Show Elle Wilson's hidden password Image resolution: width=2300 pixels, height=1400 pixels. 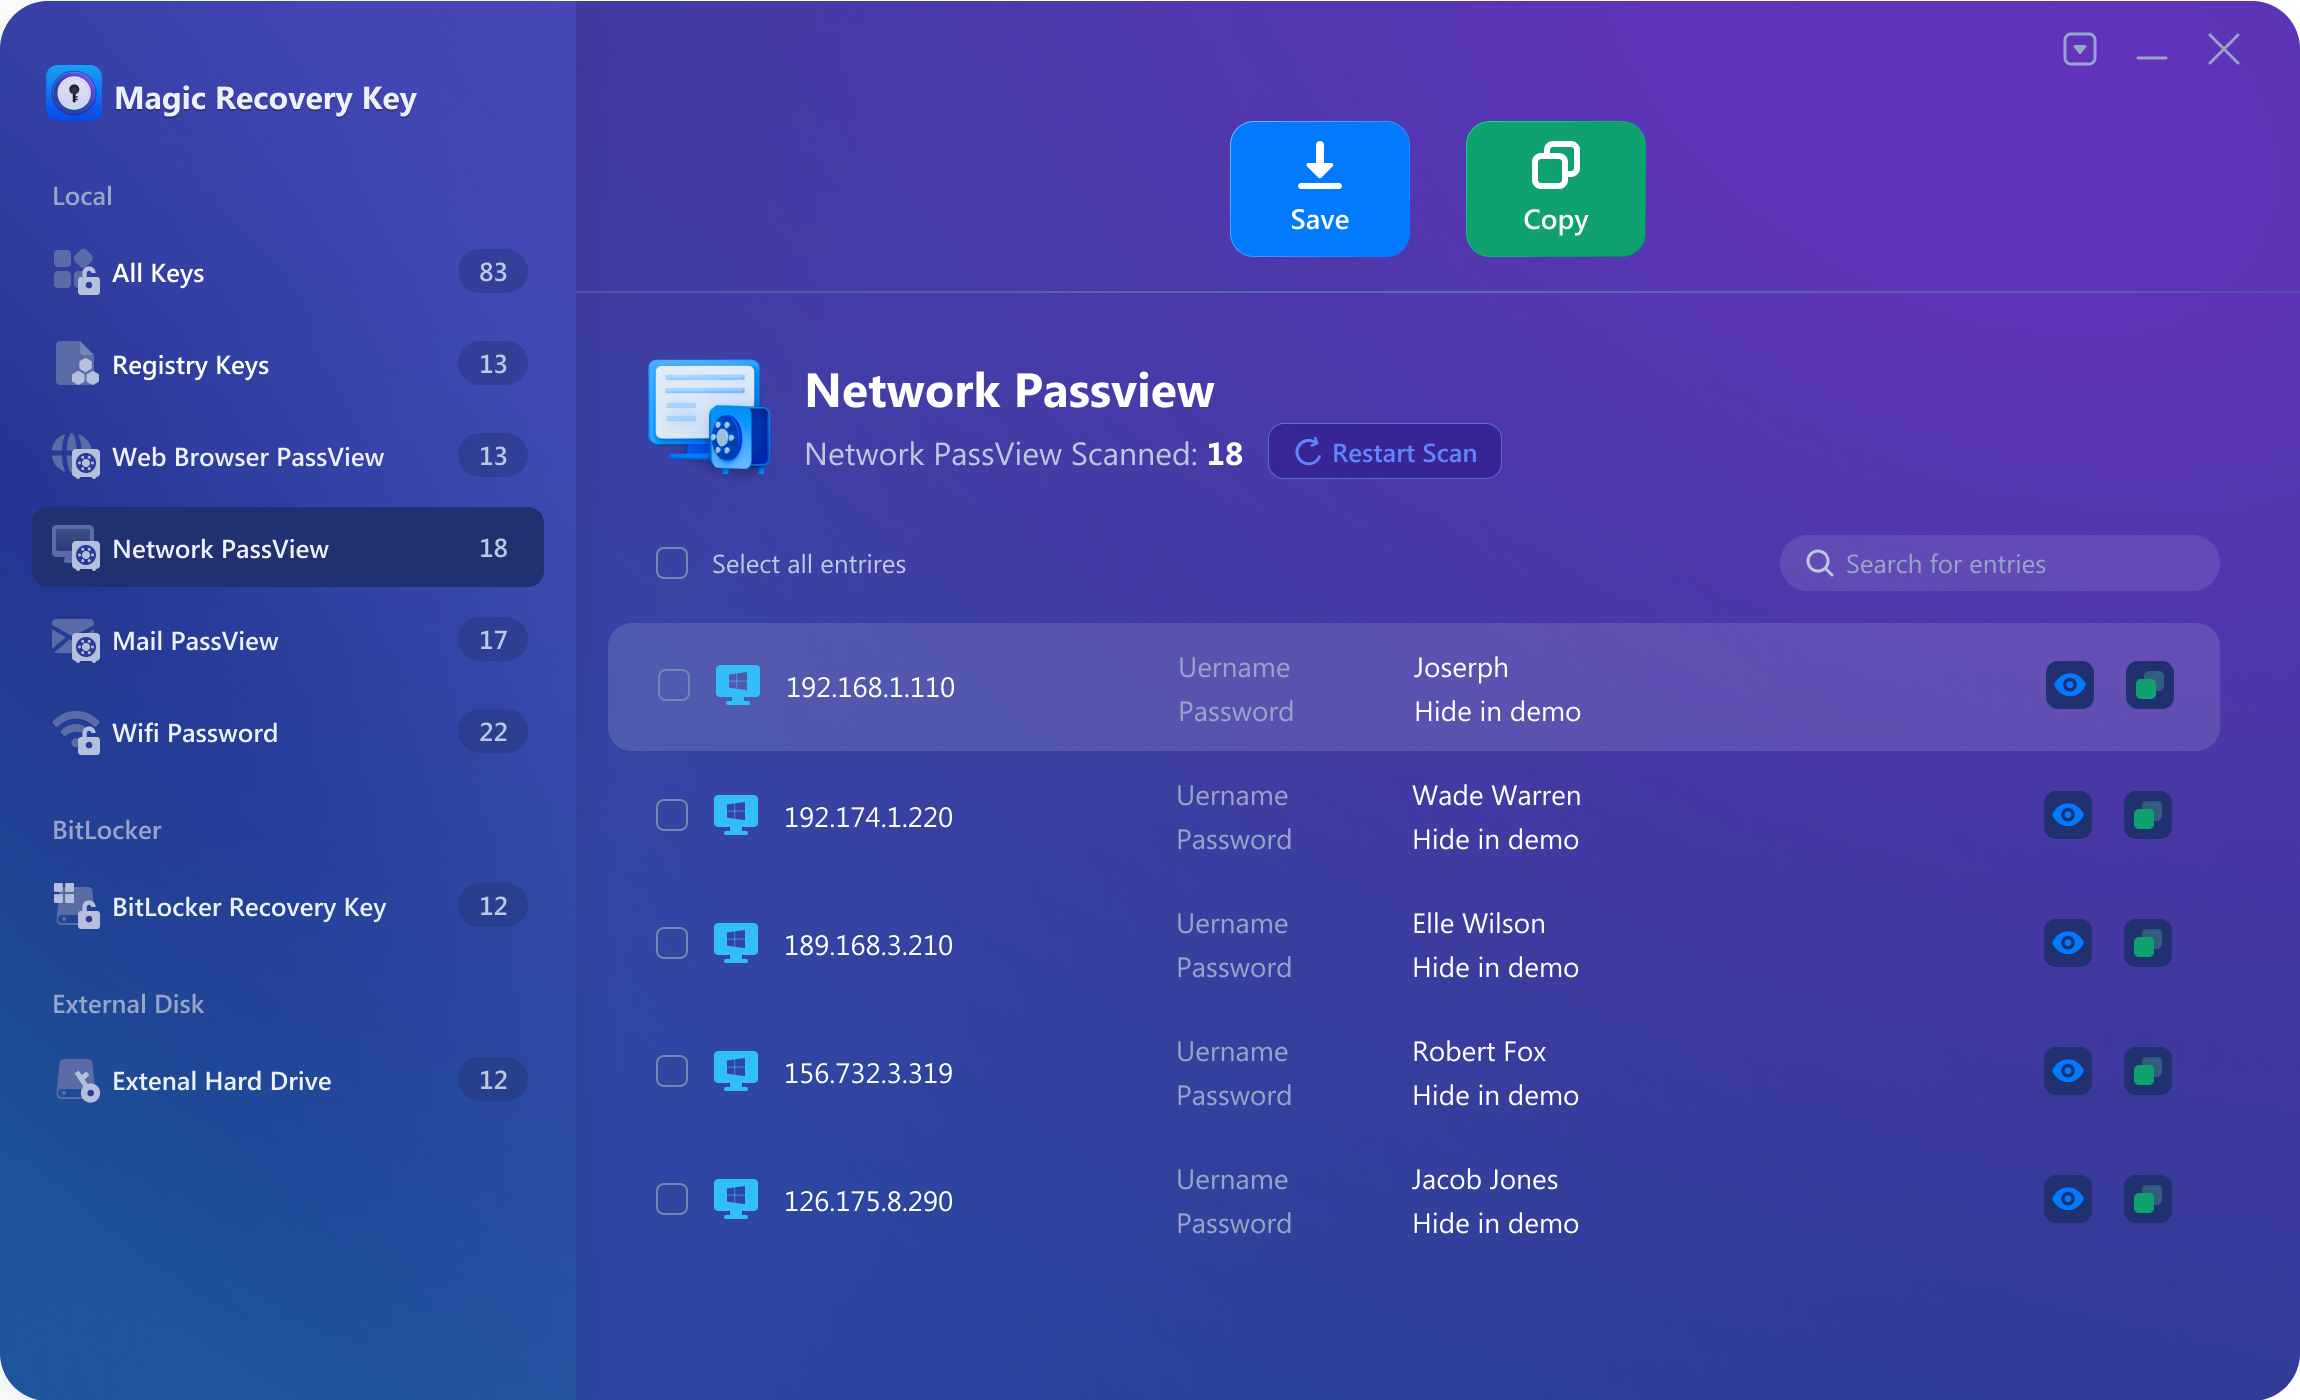coord(2069,943)
